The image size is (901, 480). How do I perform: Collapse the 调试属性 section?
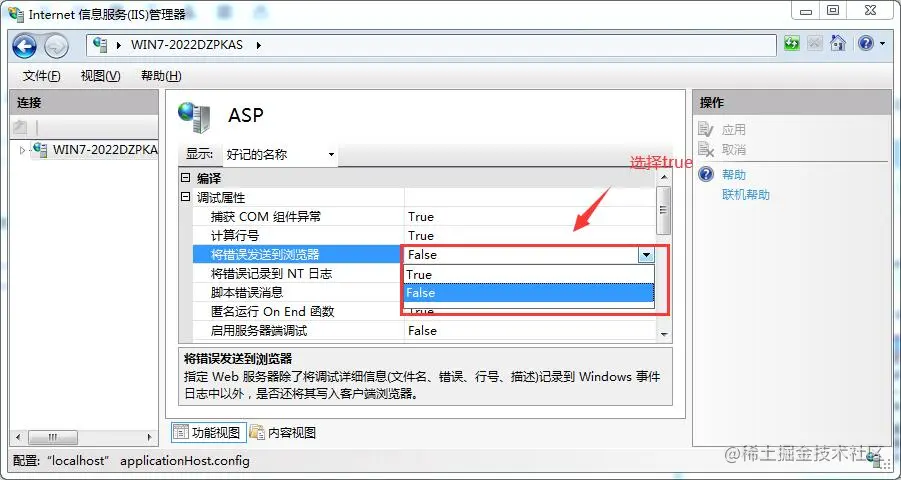pos(186,197)
